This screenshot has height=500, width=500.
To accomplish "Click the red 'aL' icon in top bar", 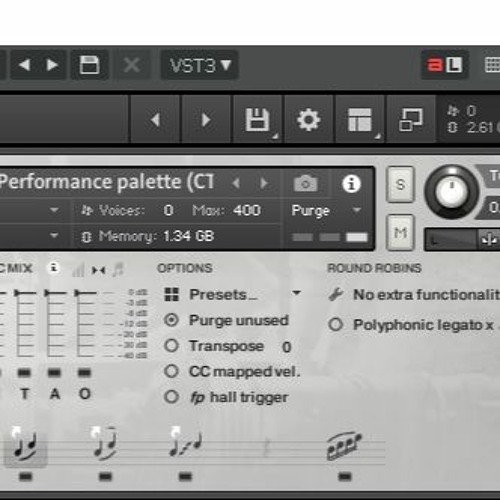I will click(x=445, y=65).
